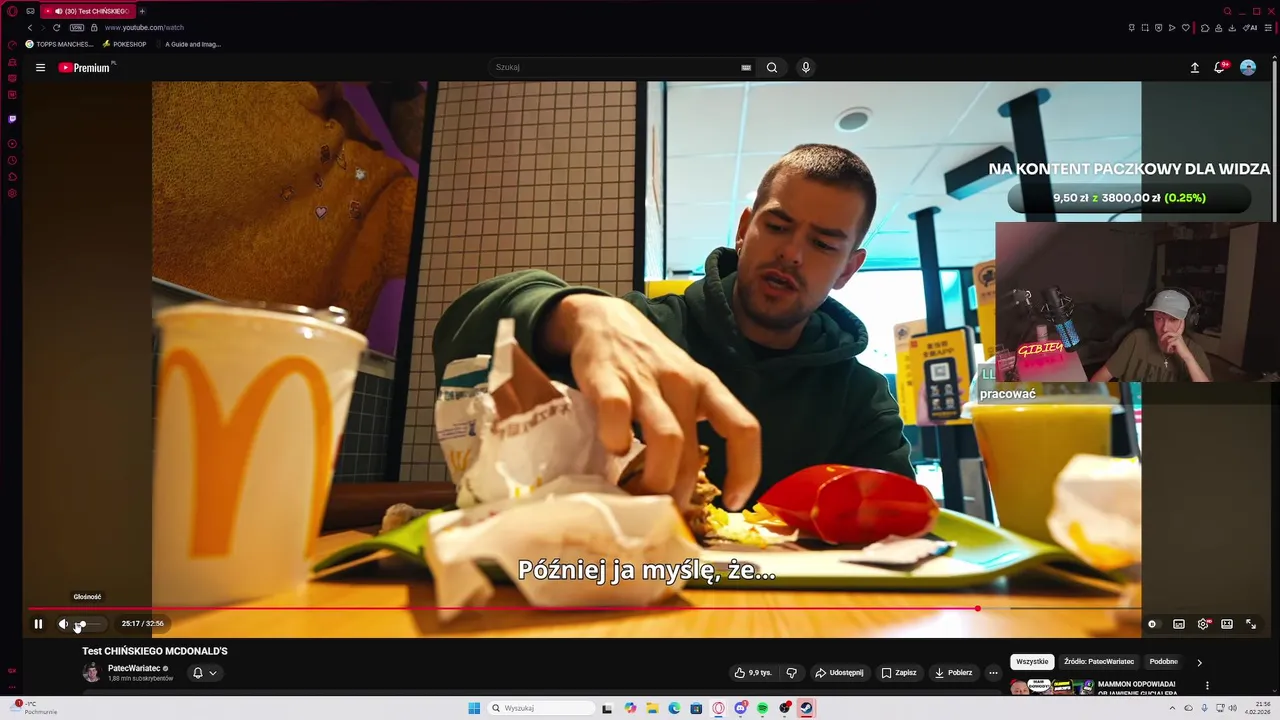Open Opera main menu logo
Image resolution: width=1280 pixels, height=720 pixels.
12,11
